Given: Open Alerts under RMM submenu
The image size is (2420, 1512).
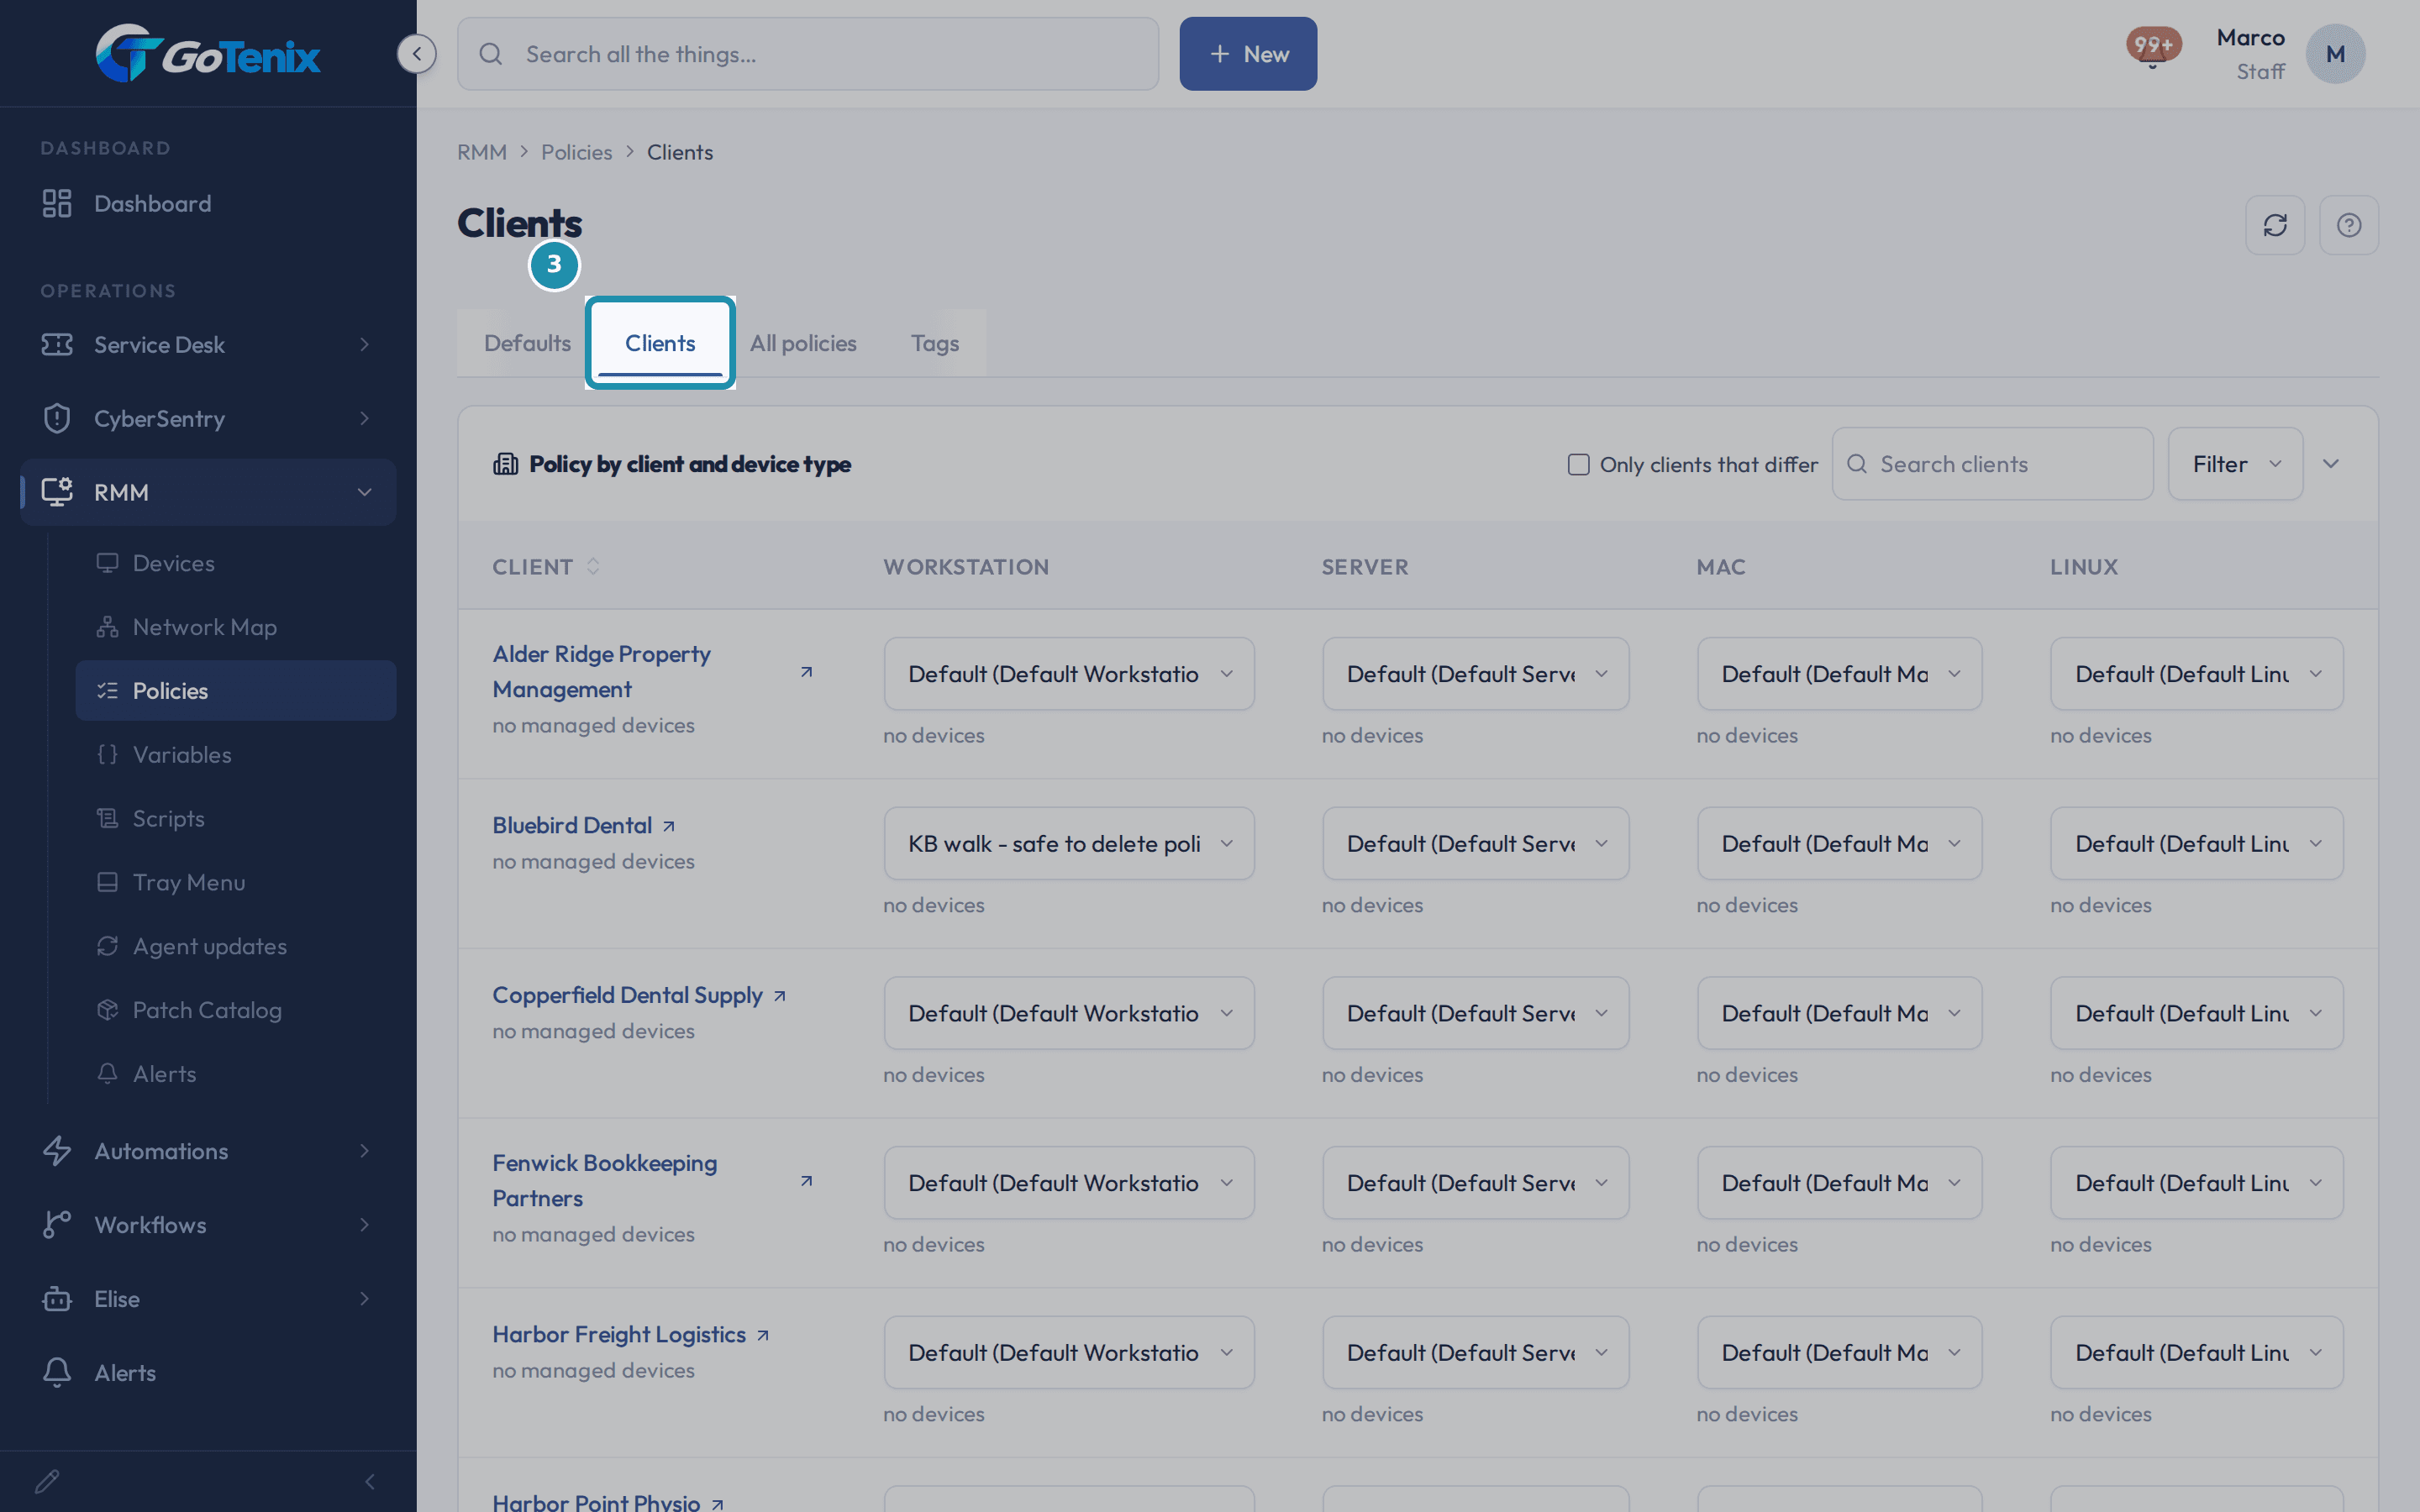Looking at the screenshot, I should click(236, 1074).
